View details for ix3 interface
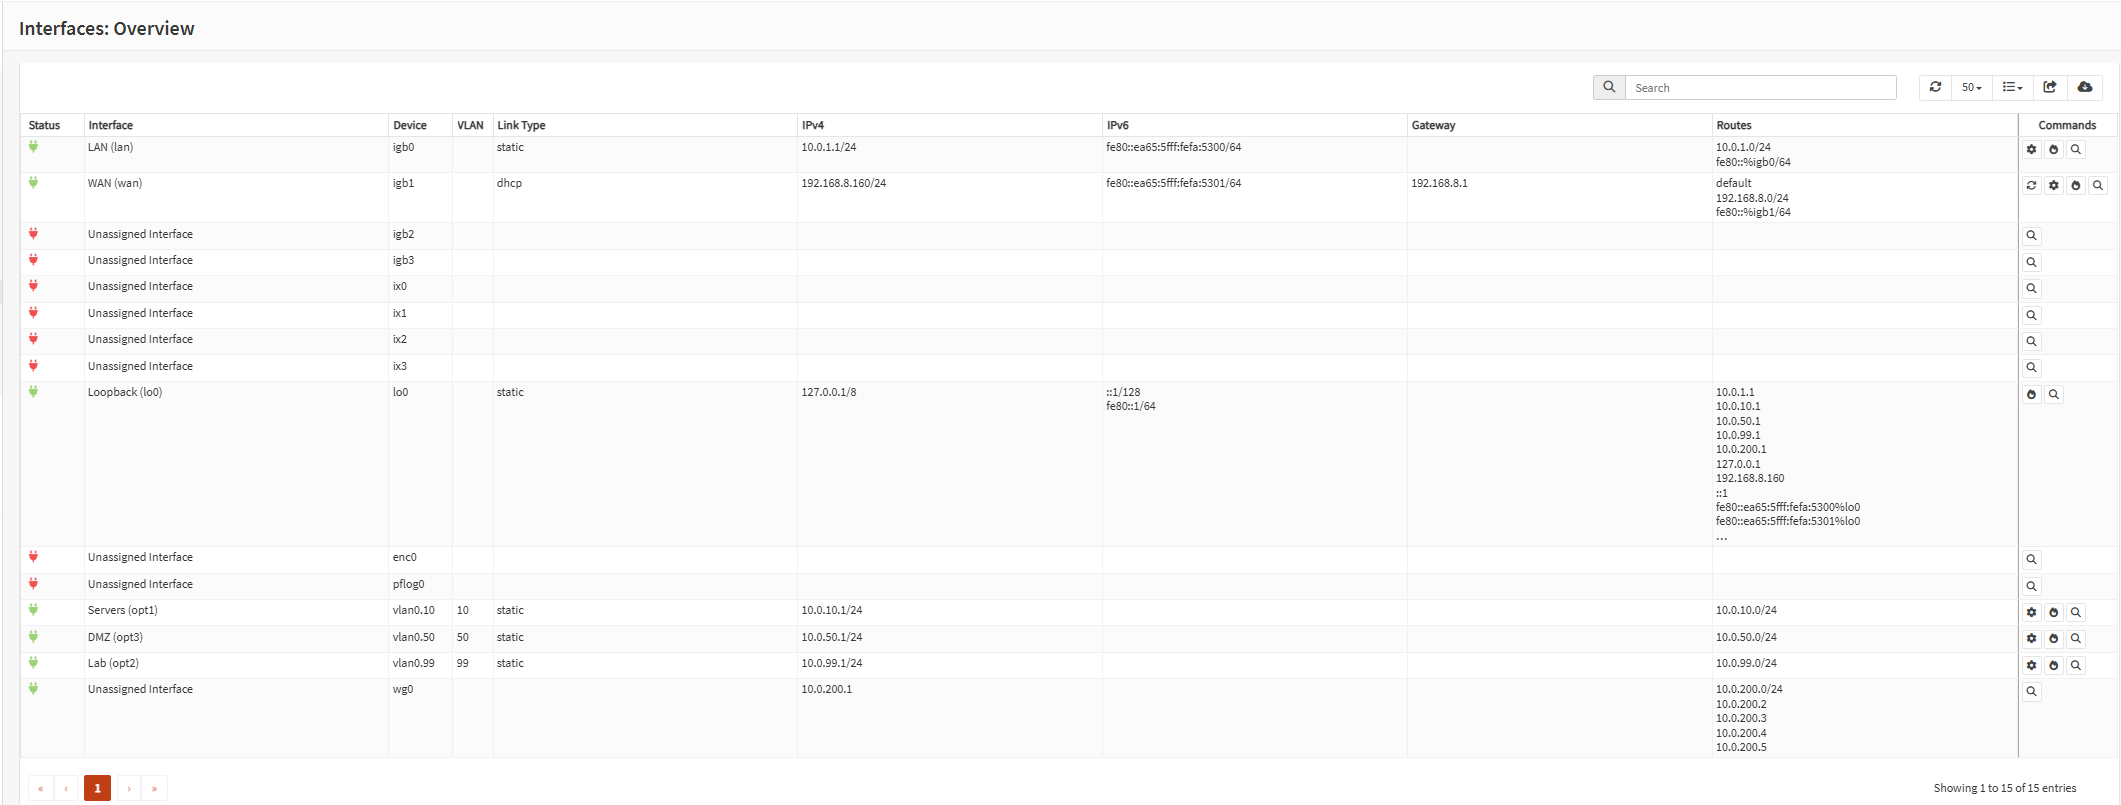 click(x=2031, y=368)
